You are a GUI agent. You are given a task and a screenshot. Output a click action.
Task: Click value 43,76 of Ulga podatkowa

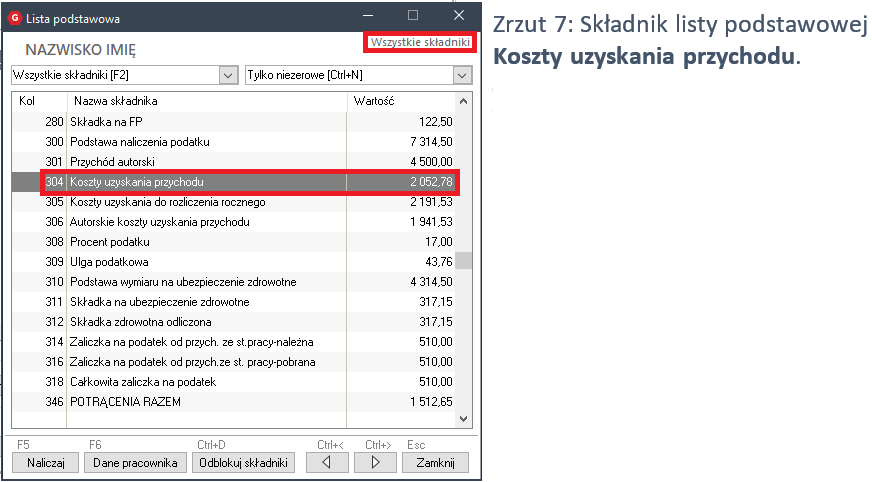point(439,262)
